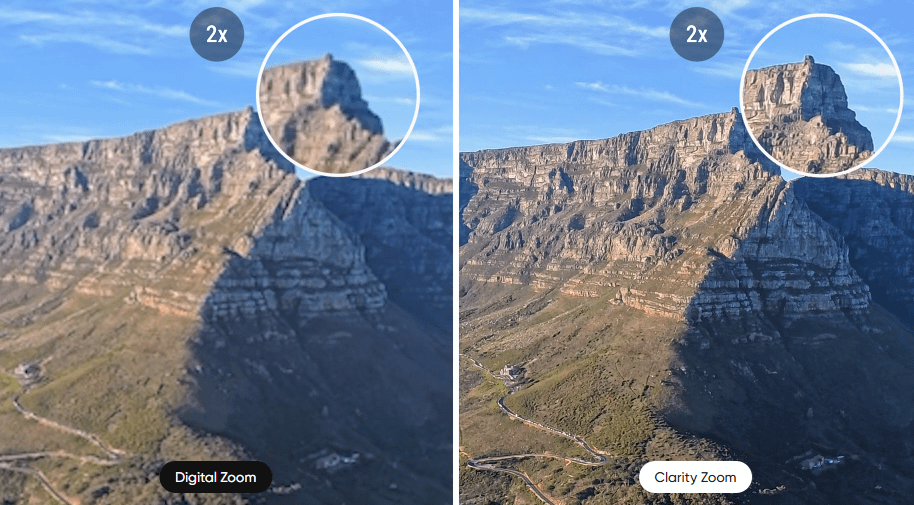Click the magnified rock tower in the left circle
The width and height of the screenshot is (914, 505).
tap(324, 114)
